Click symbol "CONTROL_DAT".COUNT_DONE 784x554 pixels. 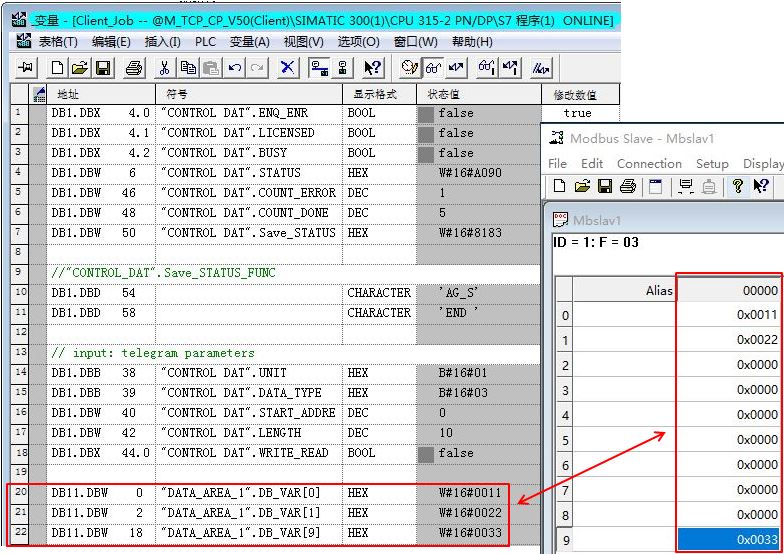pos(244,212)
